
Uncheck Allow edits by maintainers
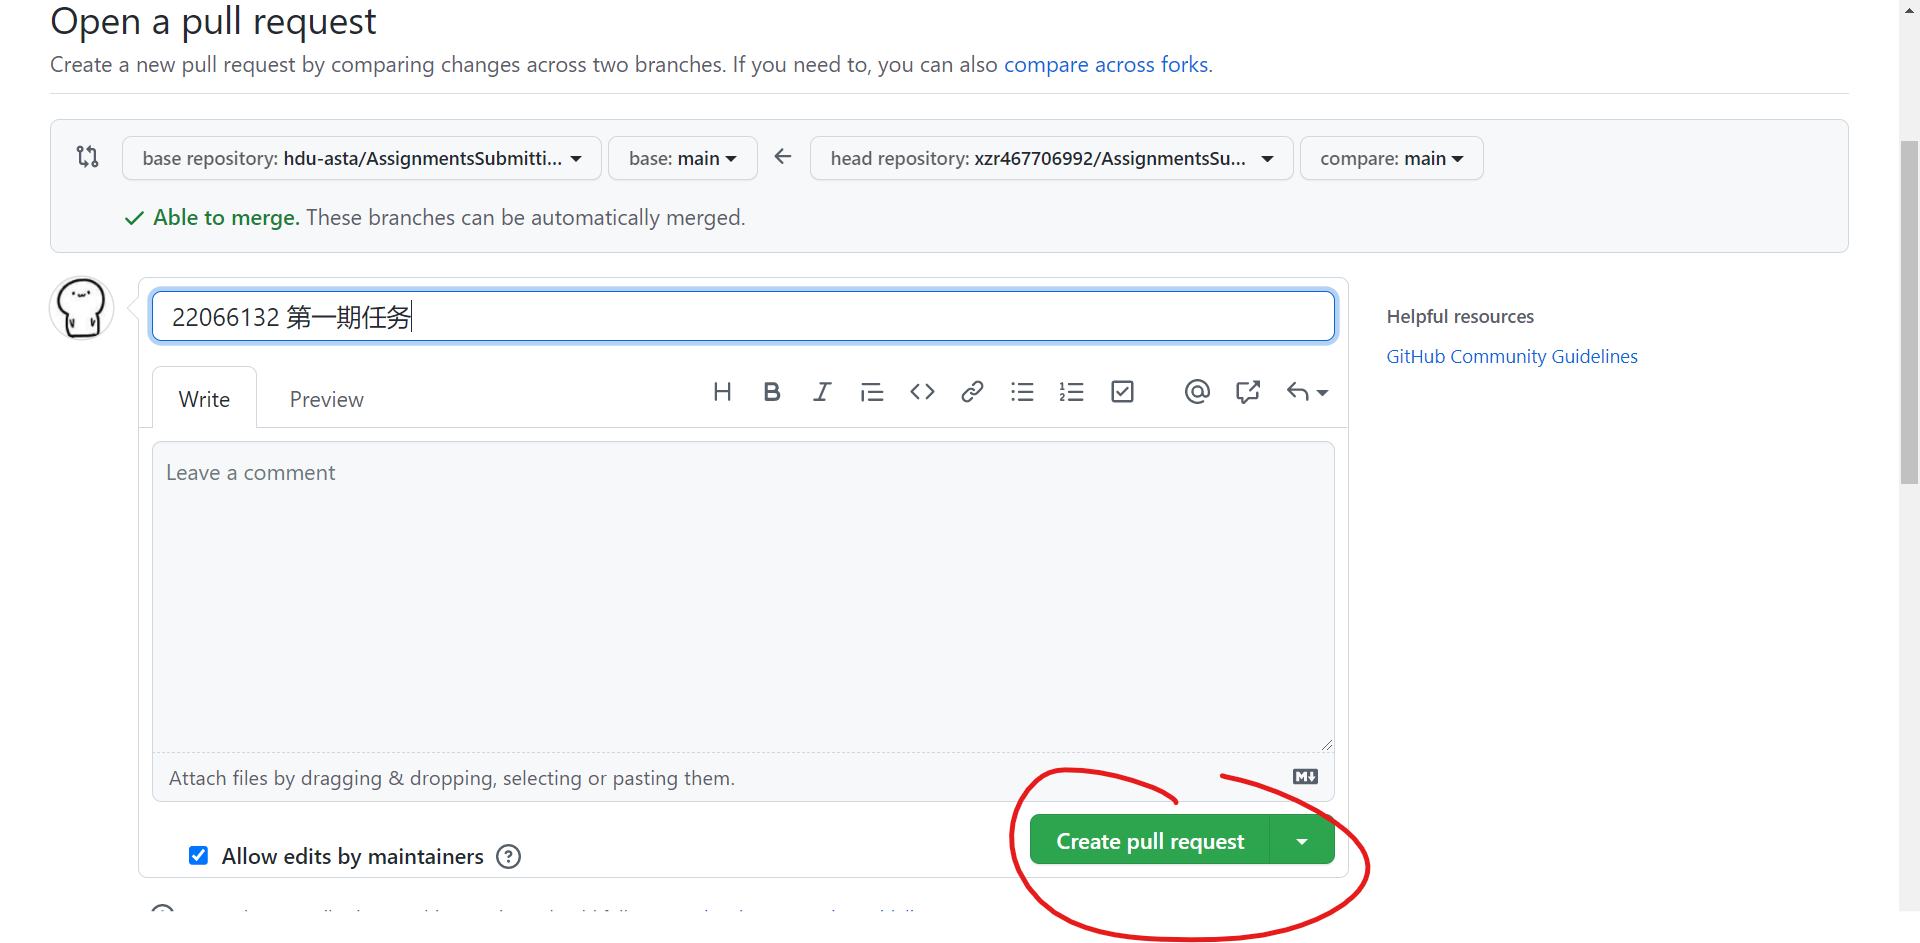tap(199, 856)
